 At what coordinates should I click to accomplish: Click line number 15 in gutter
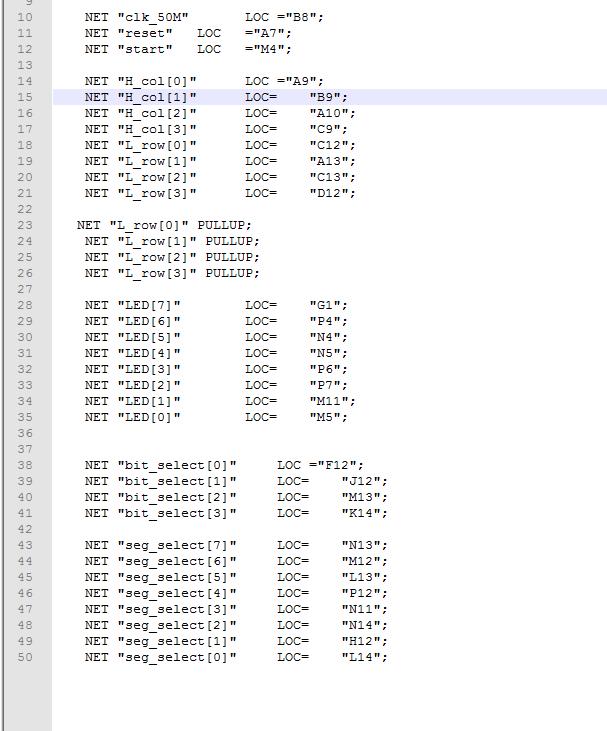pyautogui.click(x=25, y=97)
